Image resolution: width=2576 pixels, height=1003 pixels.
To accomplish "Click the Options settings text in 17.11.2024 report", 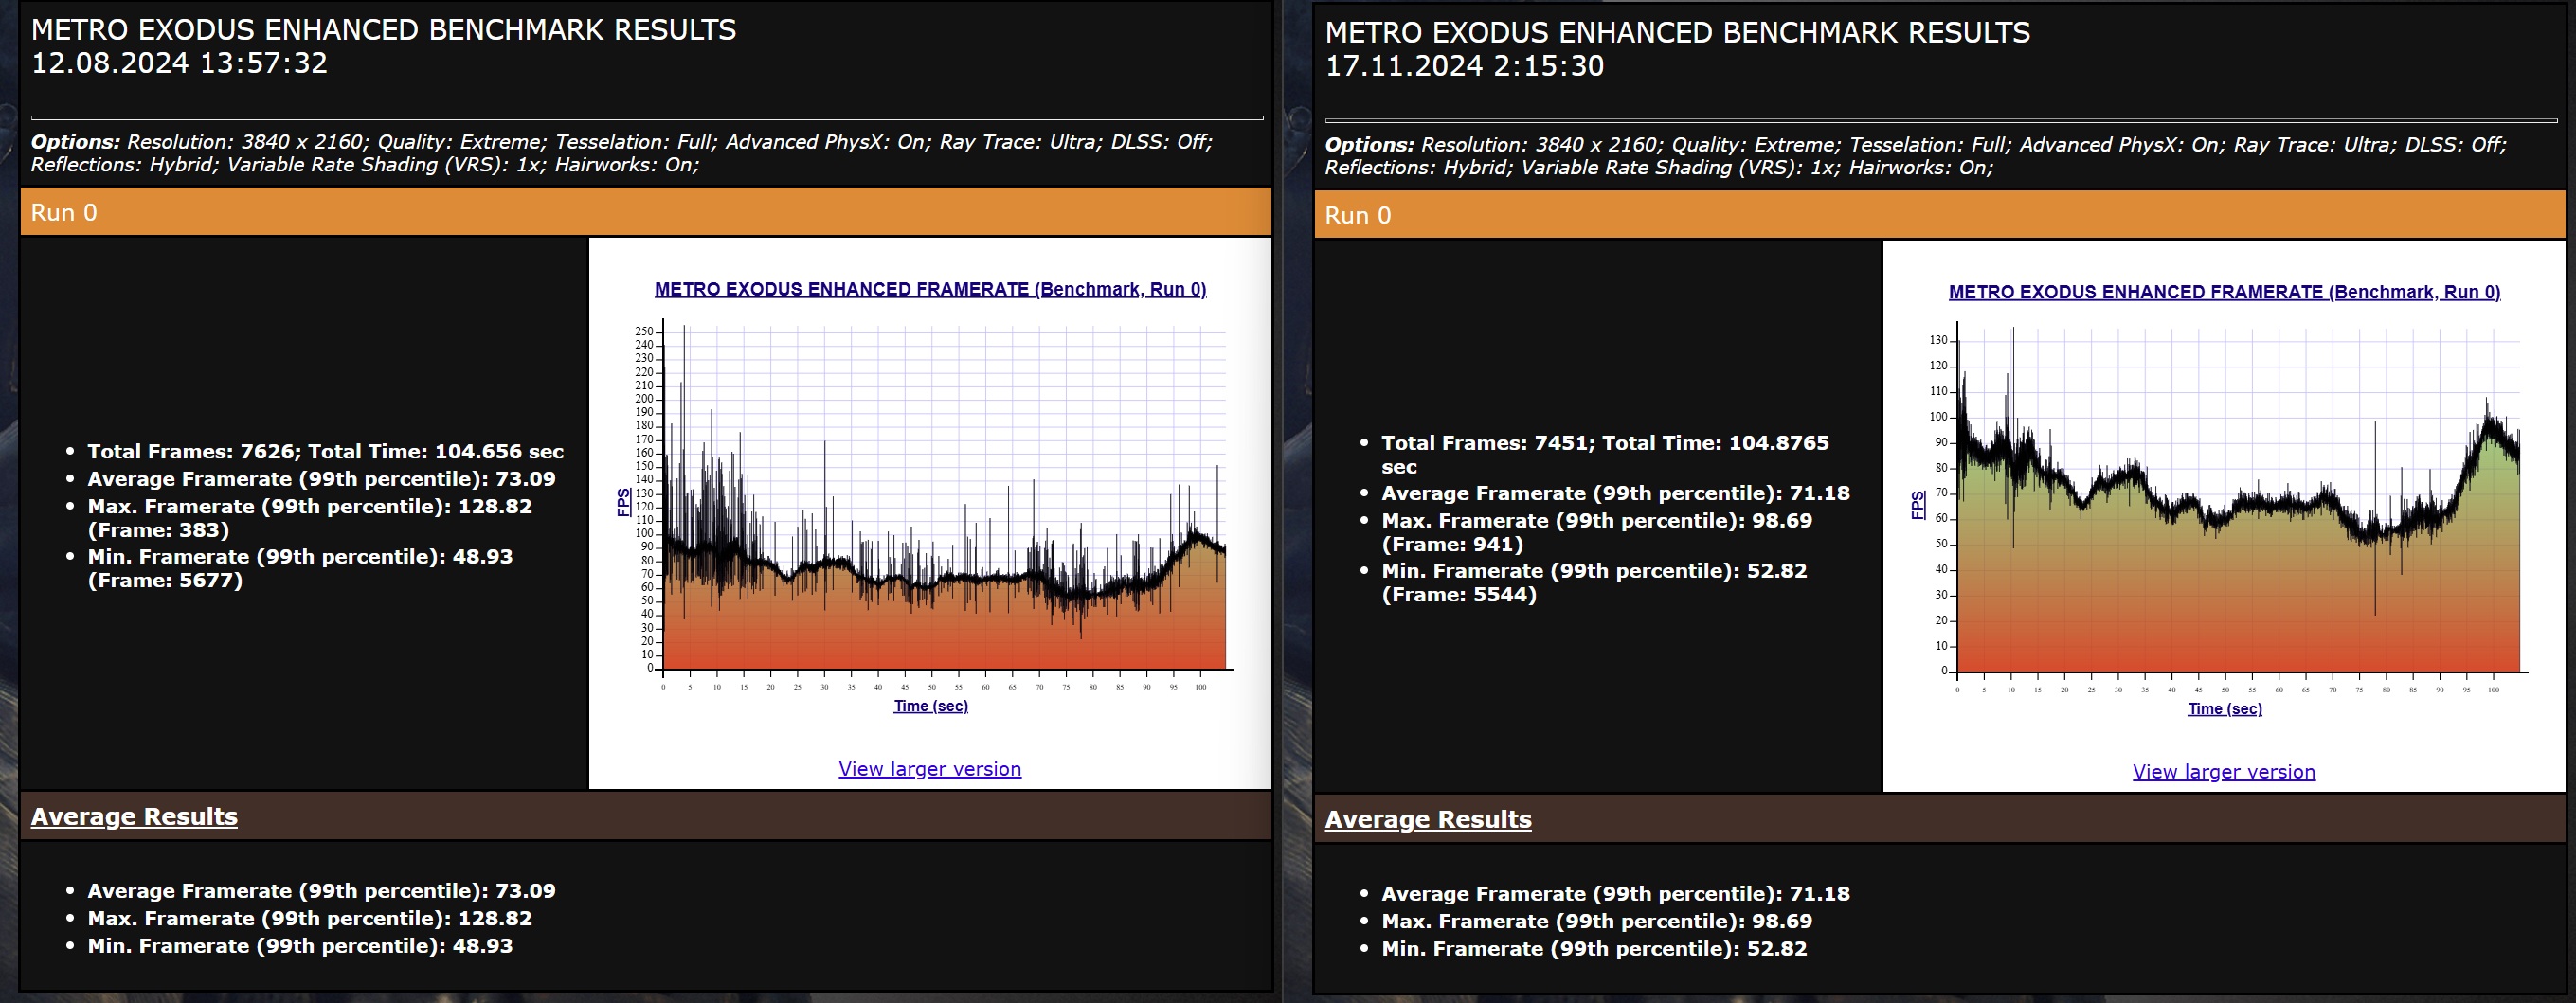I will click(1915, 156).
